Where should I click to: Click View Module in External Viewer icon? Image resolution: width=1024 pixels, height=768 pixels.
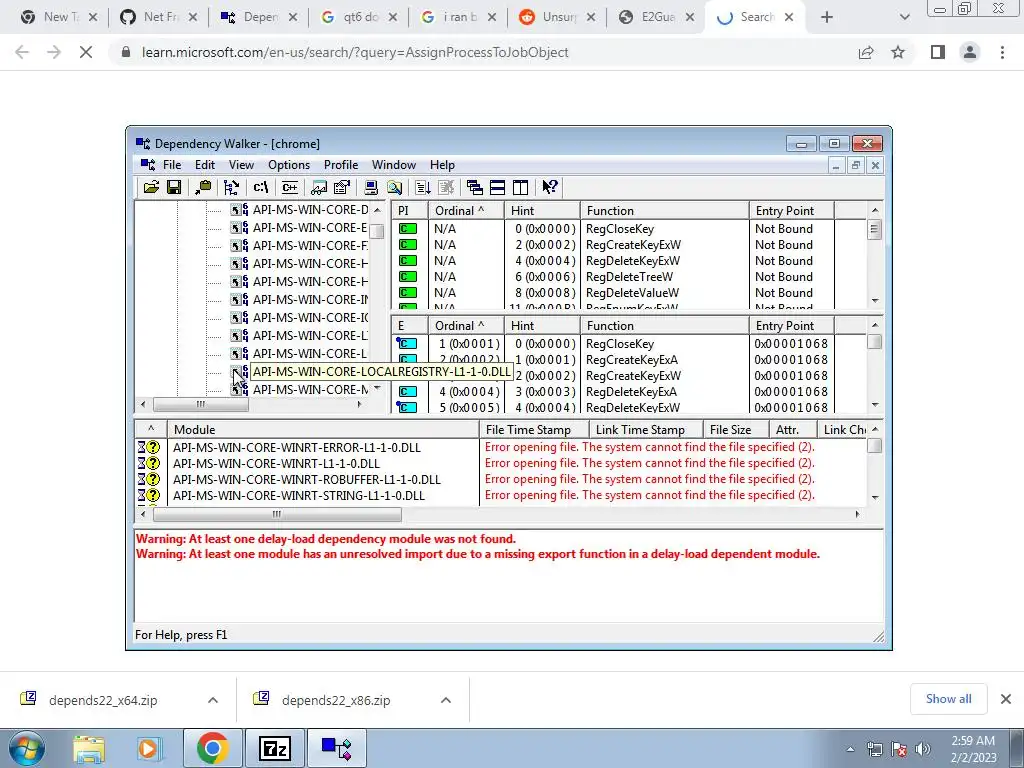[319, 187]
